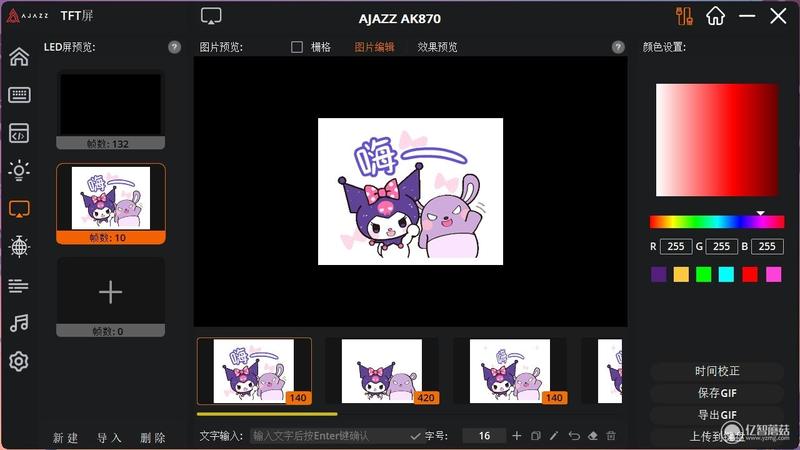Select the eraser tool
Screen dimensions: 800x450
(592, 436)
